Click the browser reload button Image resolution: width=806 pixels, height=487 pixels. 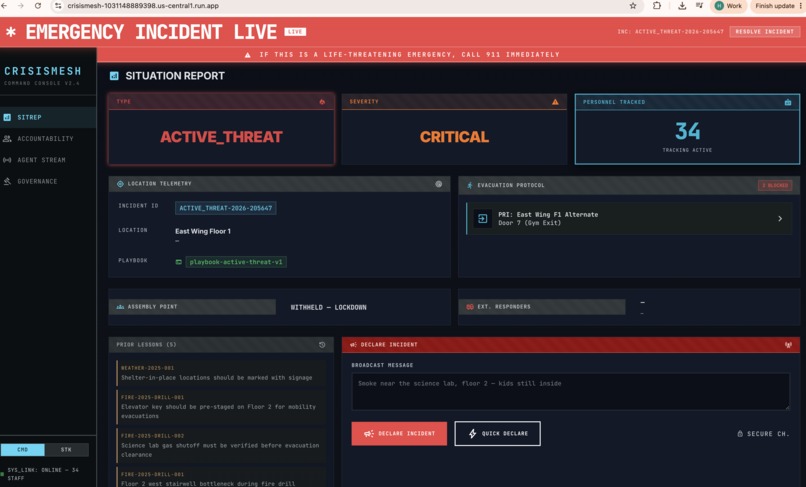coord(38,6)
